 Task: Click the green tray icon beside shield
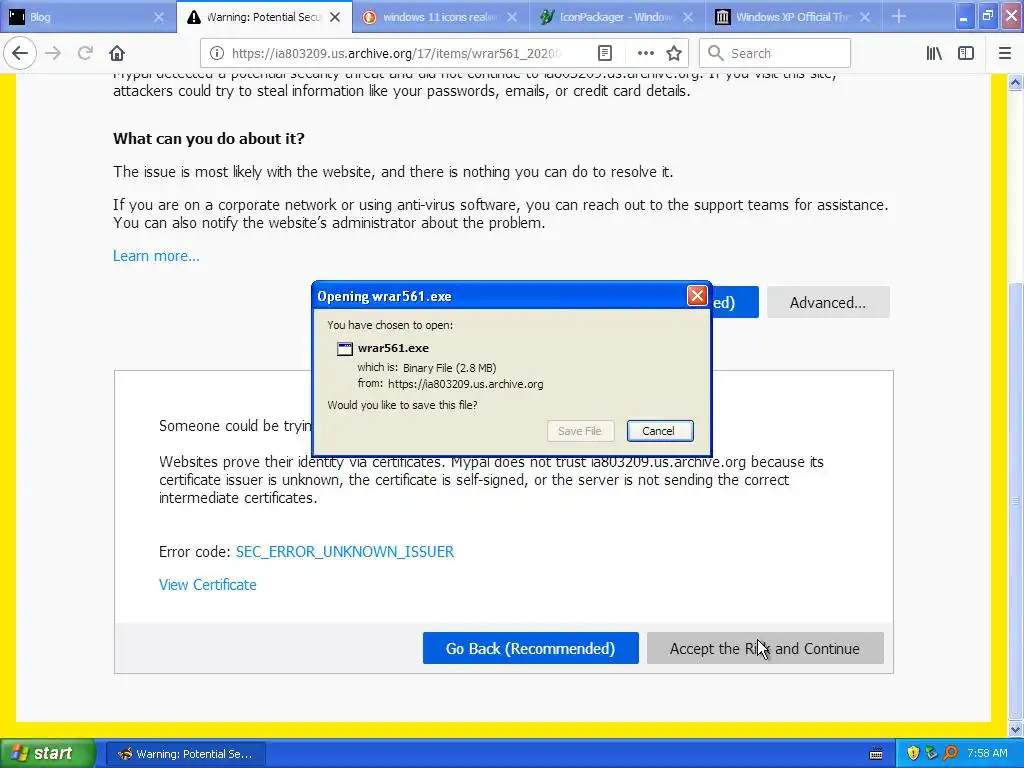[931, 754]
